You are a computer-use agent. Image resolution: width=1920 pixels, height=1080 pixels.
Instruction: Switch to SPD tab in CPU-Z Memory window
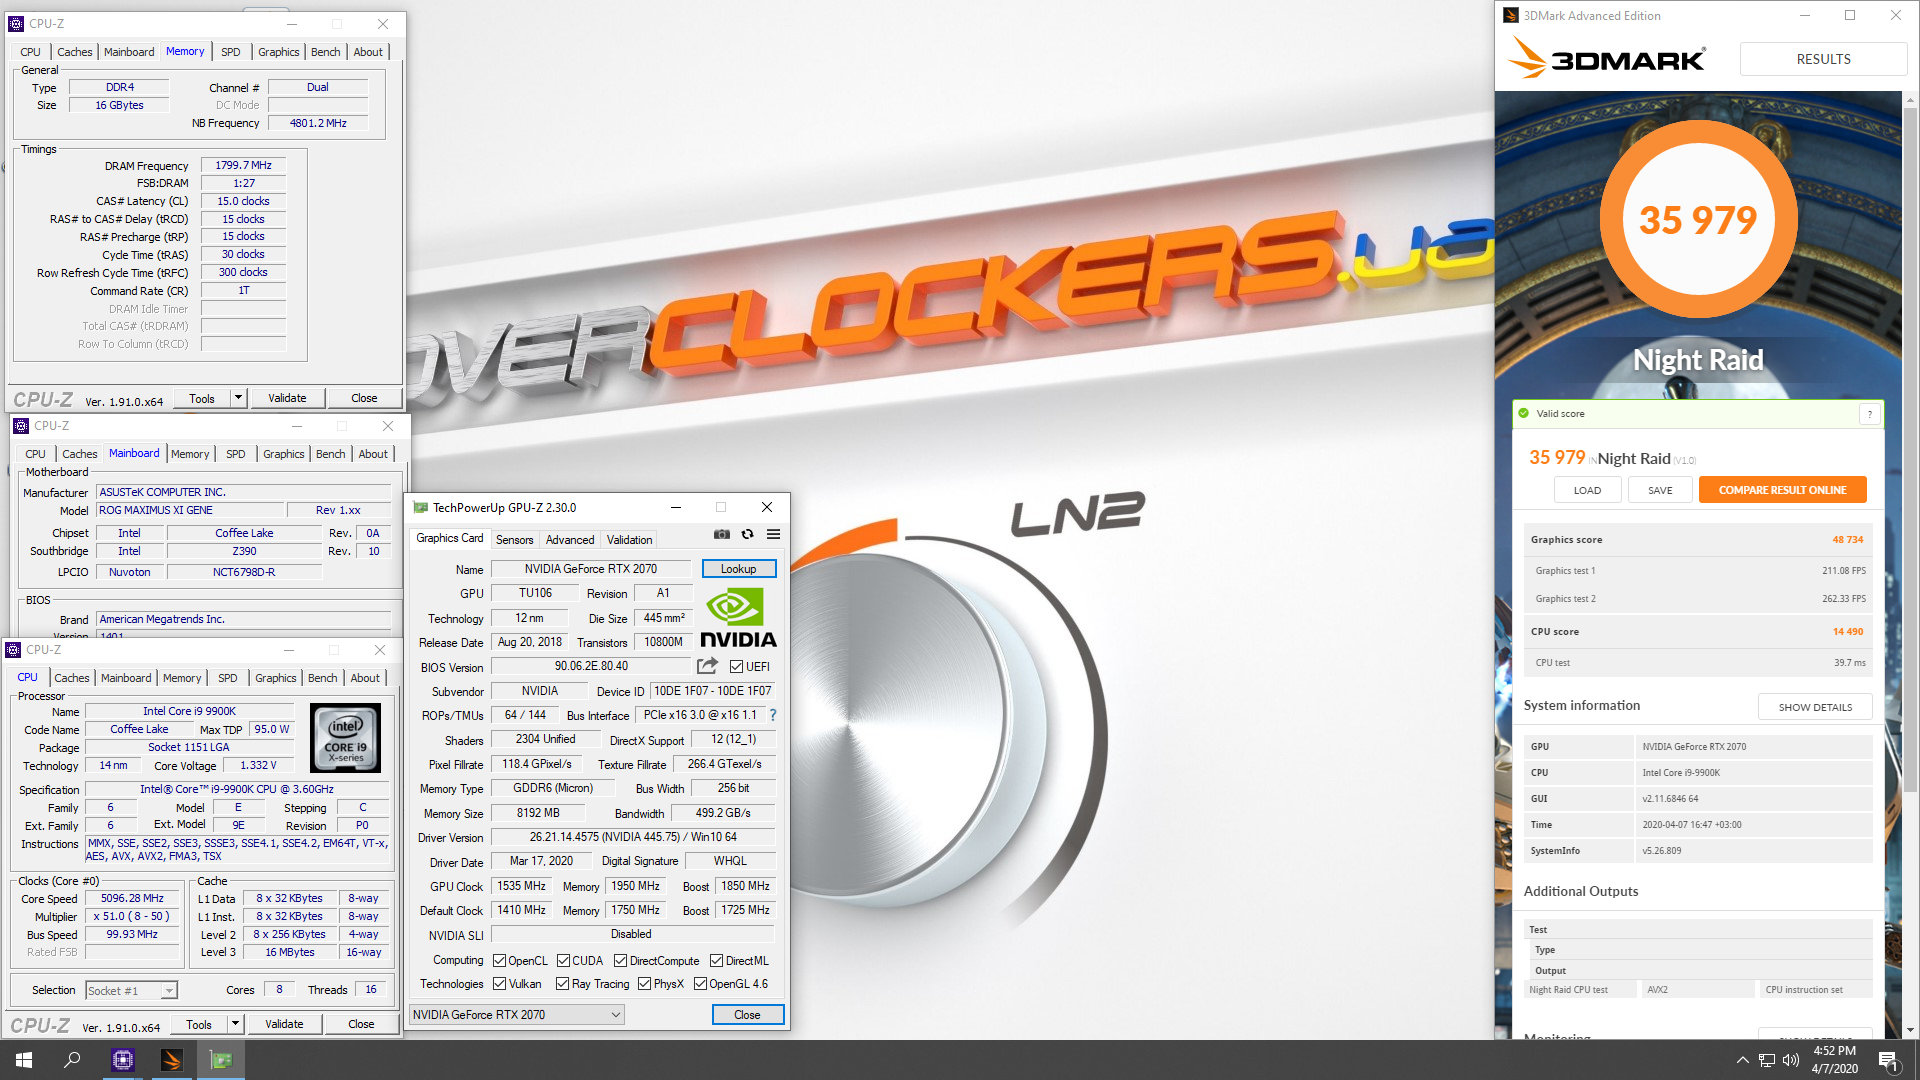pyautogui.click(x=231, y=52)
